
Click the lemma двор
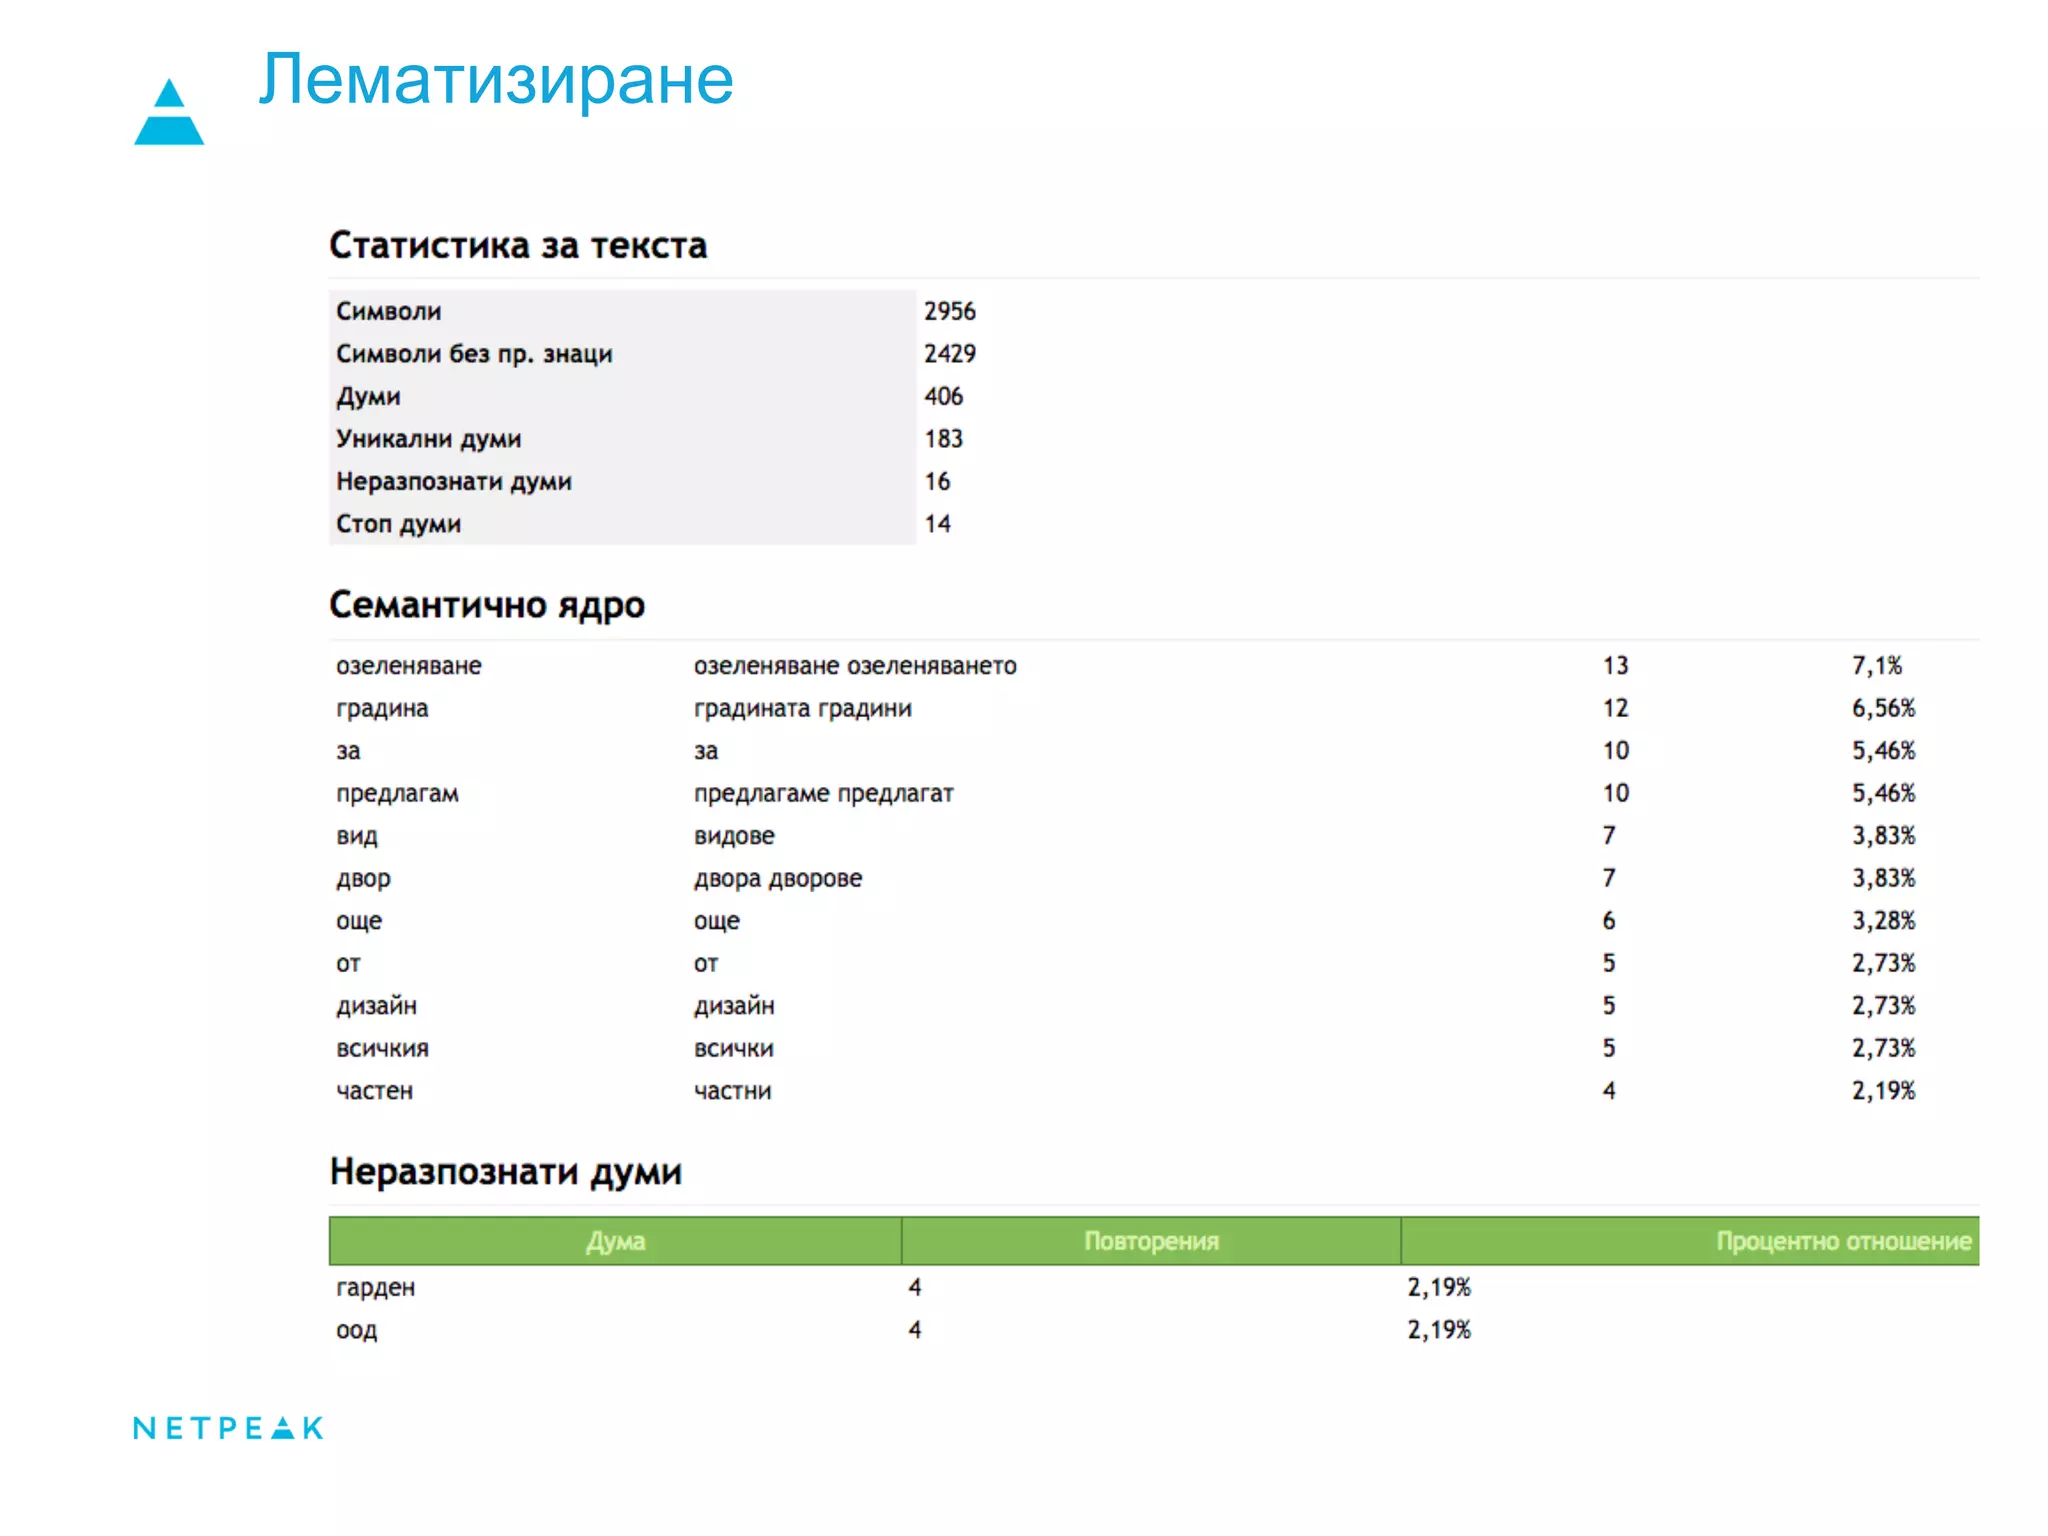coord(363,879)
